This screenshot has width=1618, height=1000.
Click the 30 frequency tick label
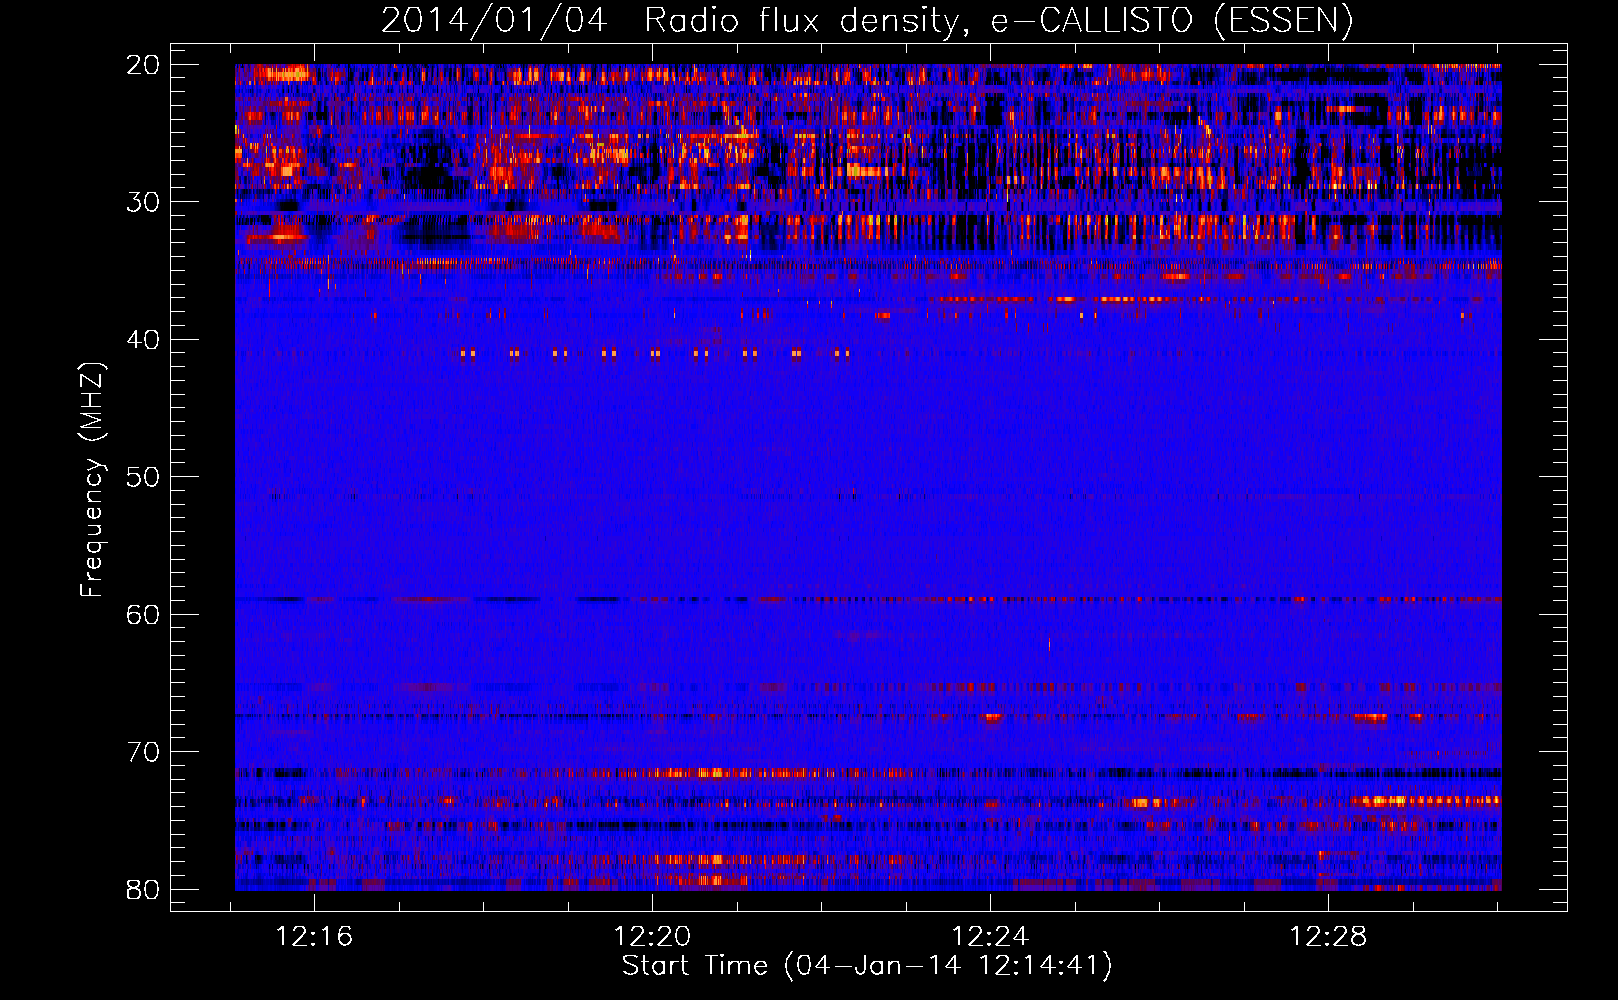[143, 202]
